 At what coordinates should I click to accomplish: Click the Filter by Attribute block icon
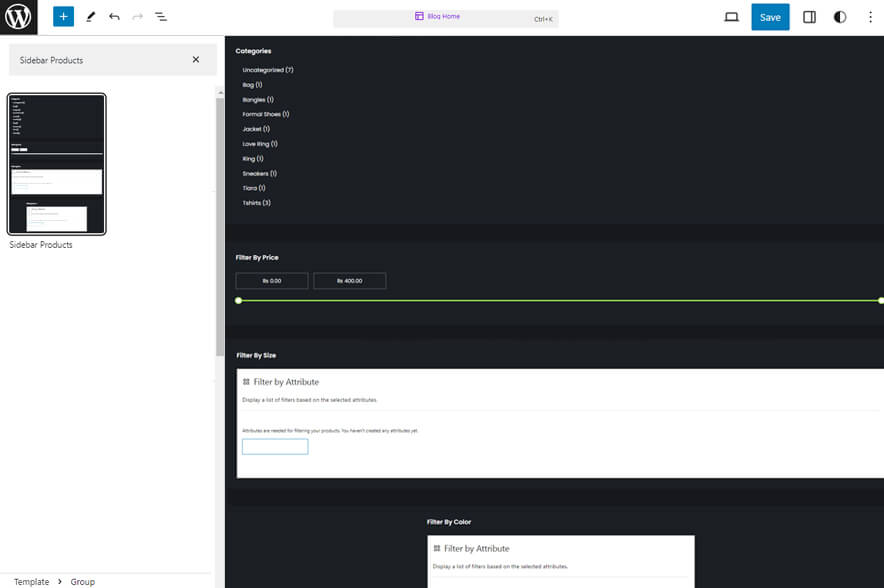point(245,381)
